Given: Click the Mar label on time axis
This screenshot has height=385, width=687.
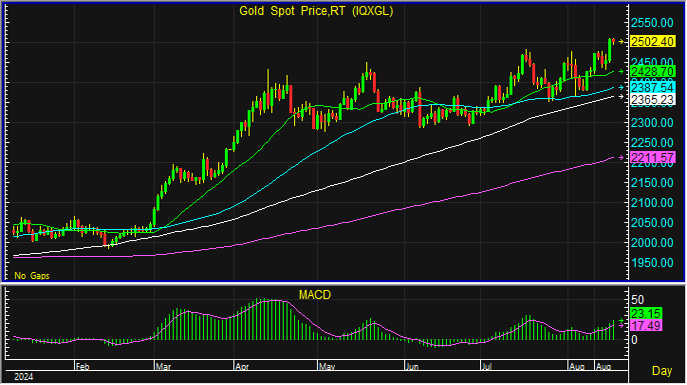Looking at the screenshot, I should [x=163, y=367].
